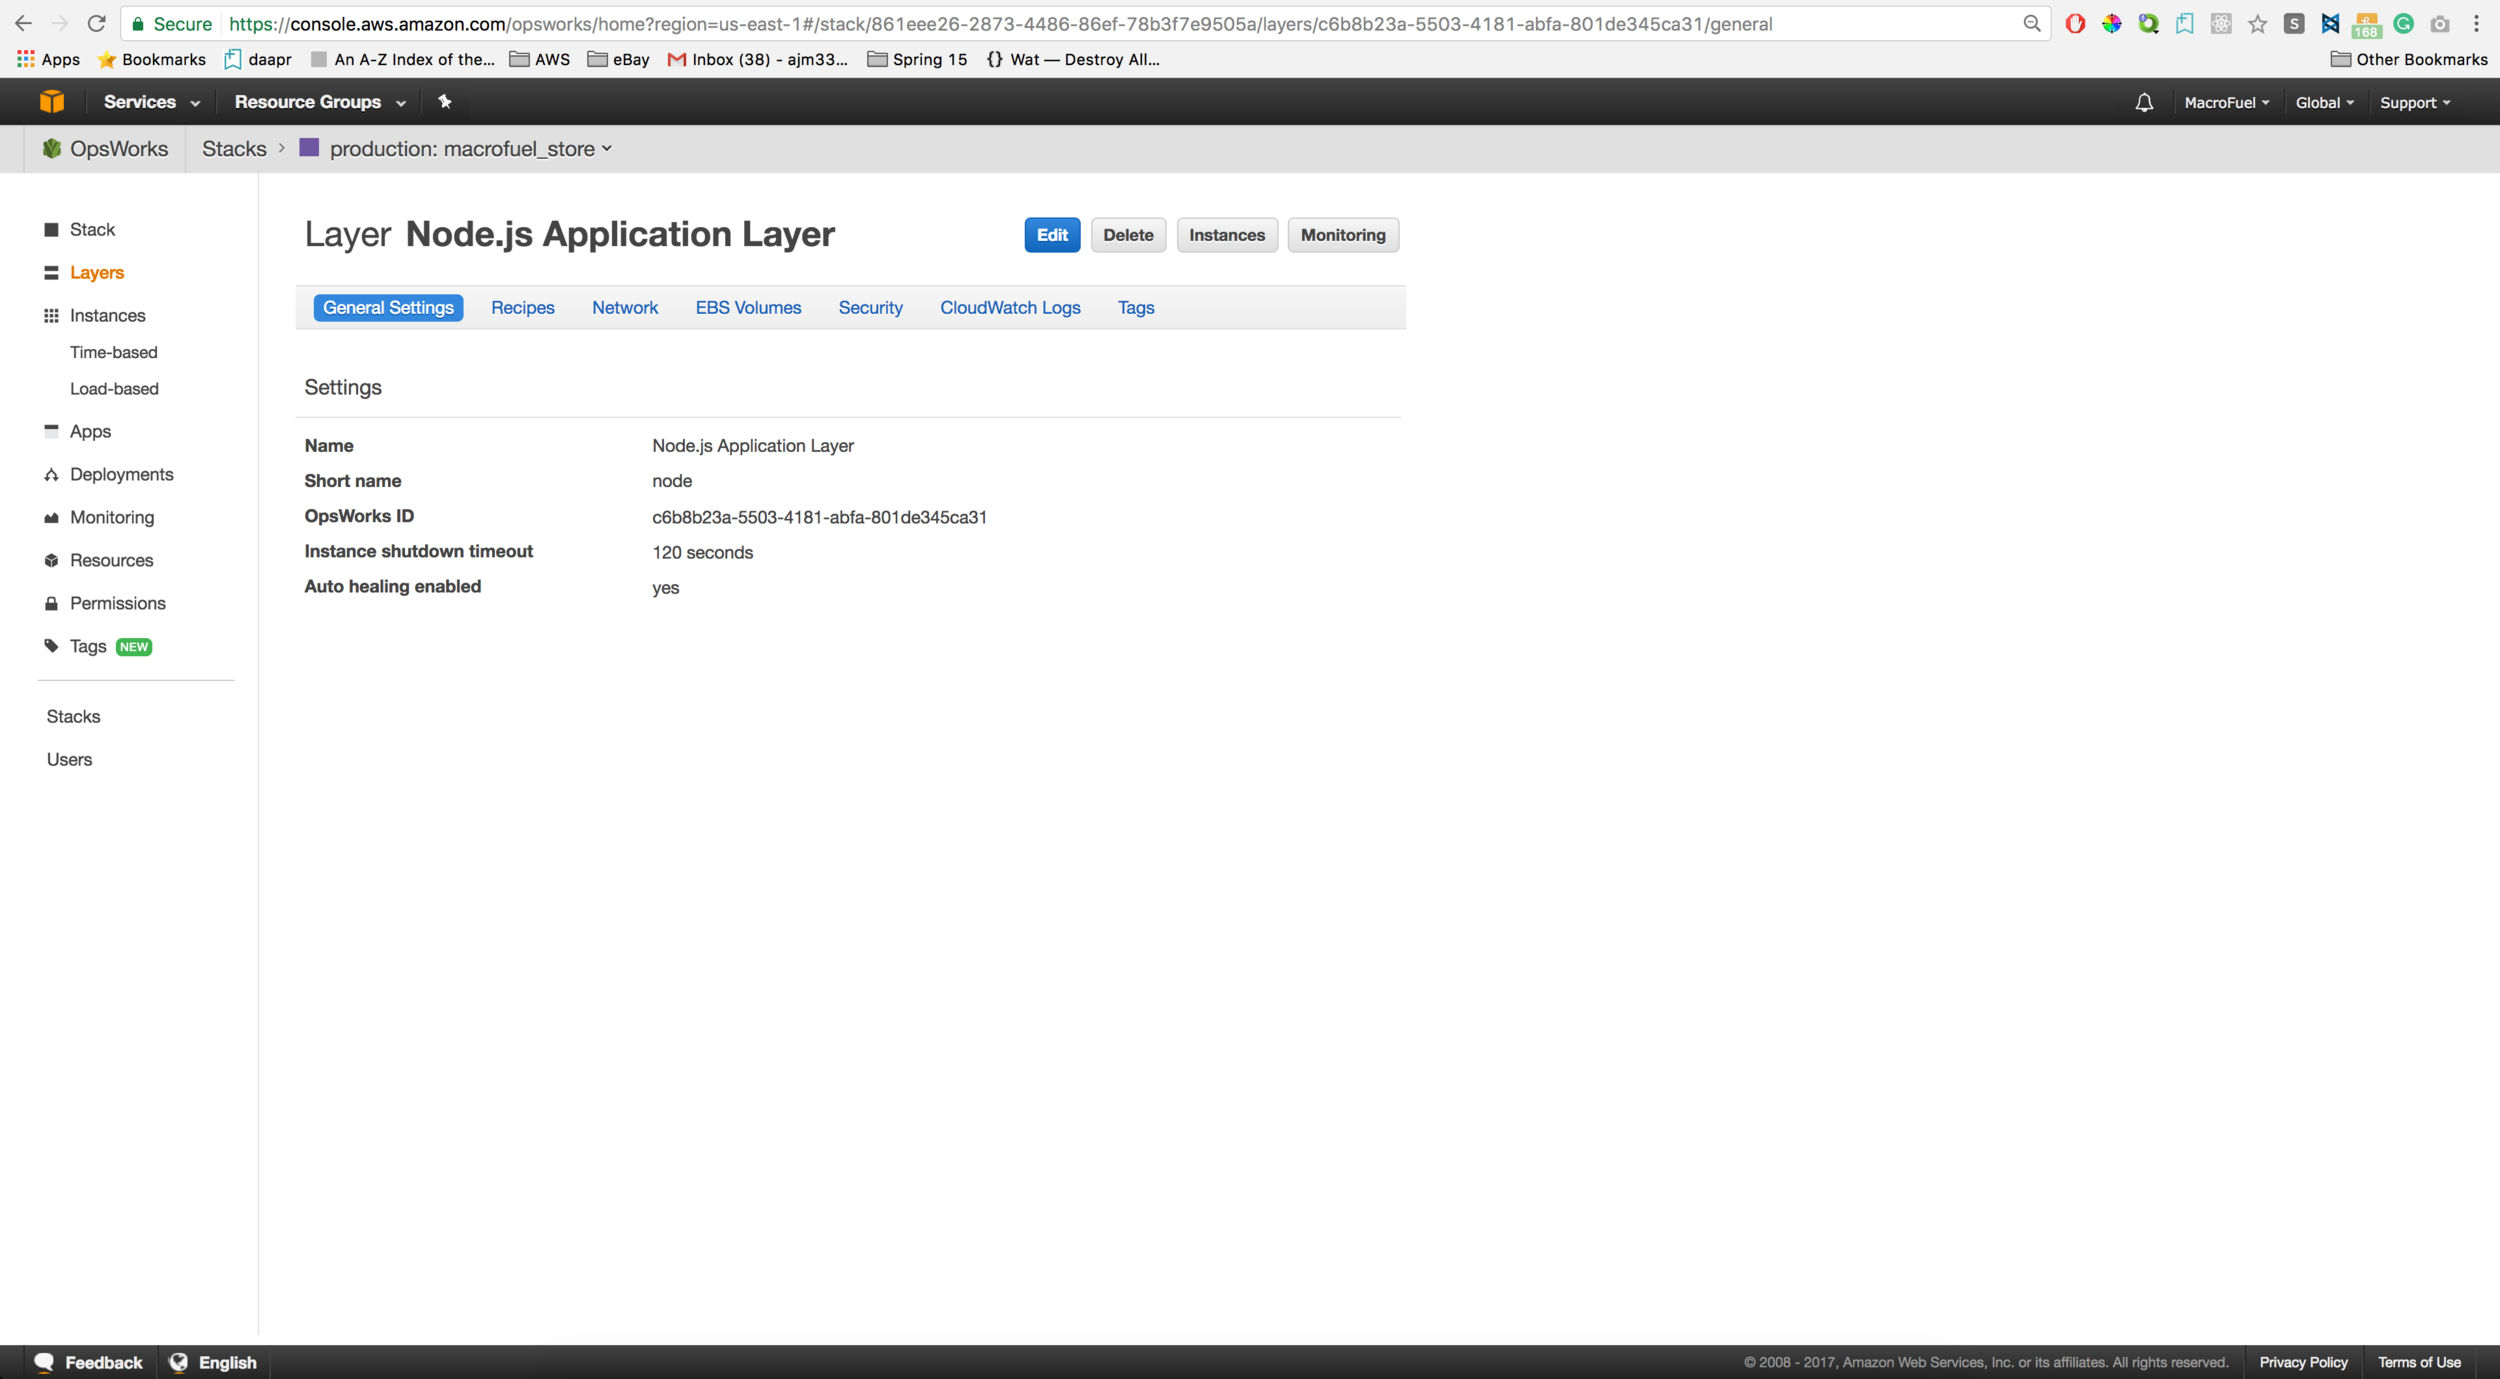Open the AWS bookmarks folder

point(540,59)
